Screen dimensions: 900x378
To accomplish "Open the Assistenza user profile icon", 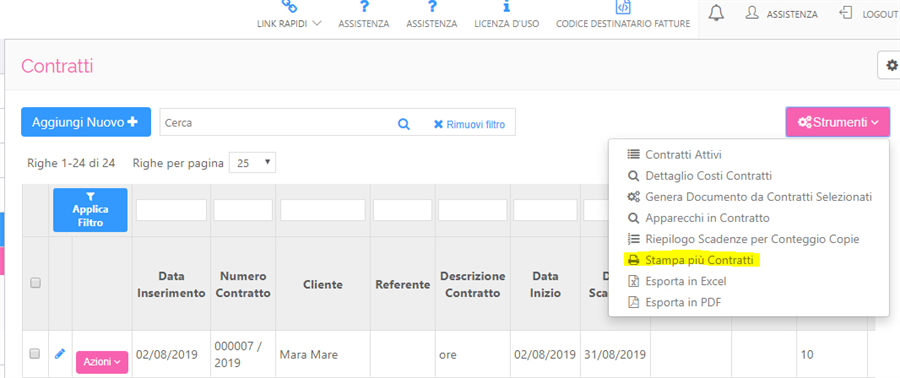I will (752, 13).
